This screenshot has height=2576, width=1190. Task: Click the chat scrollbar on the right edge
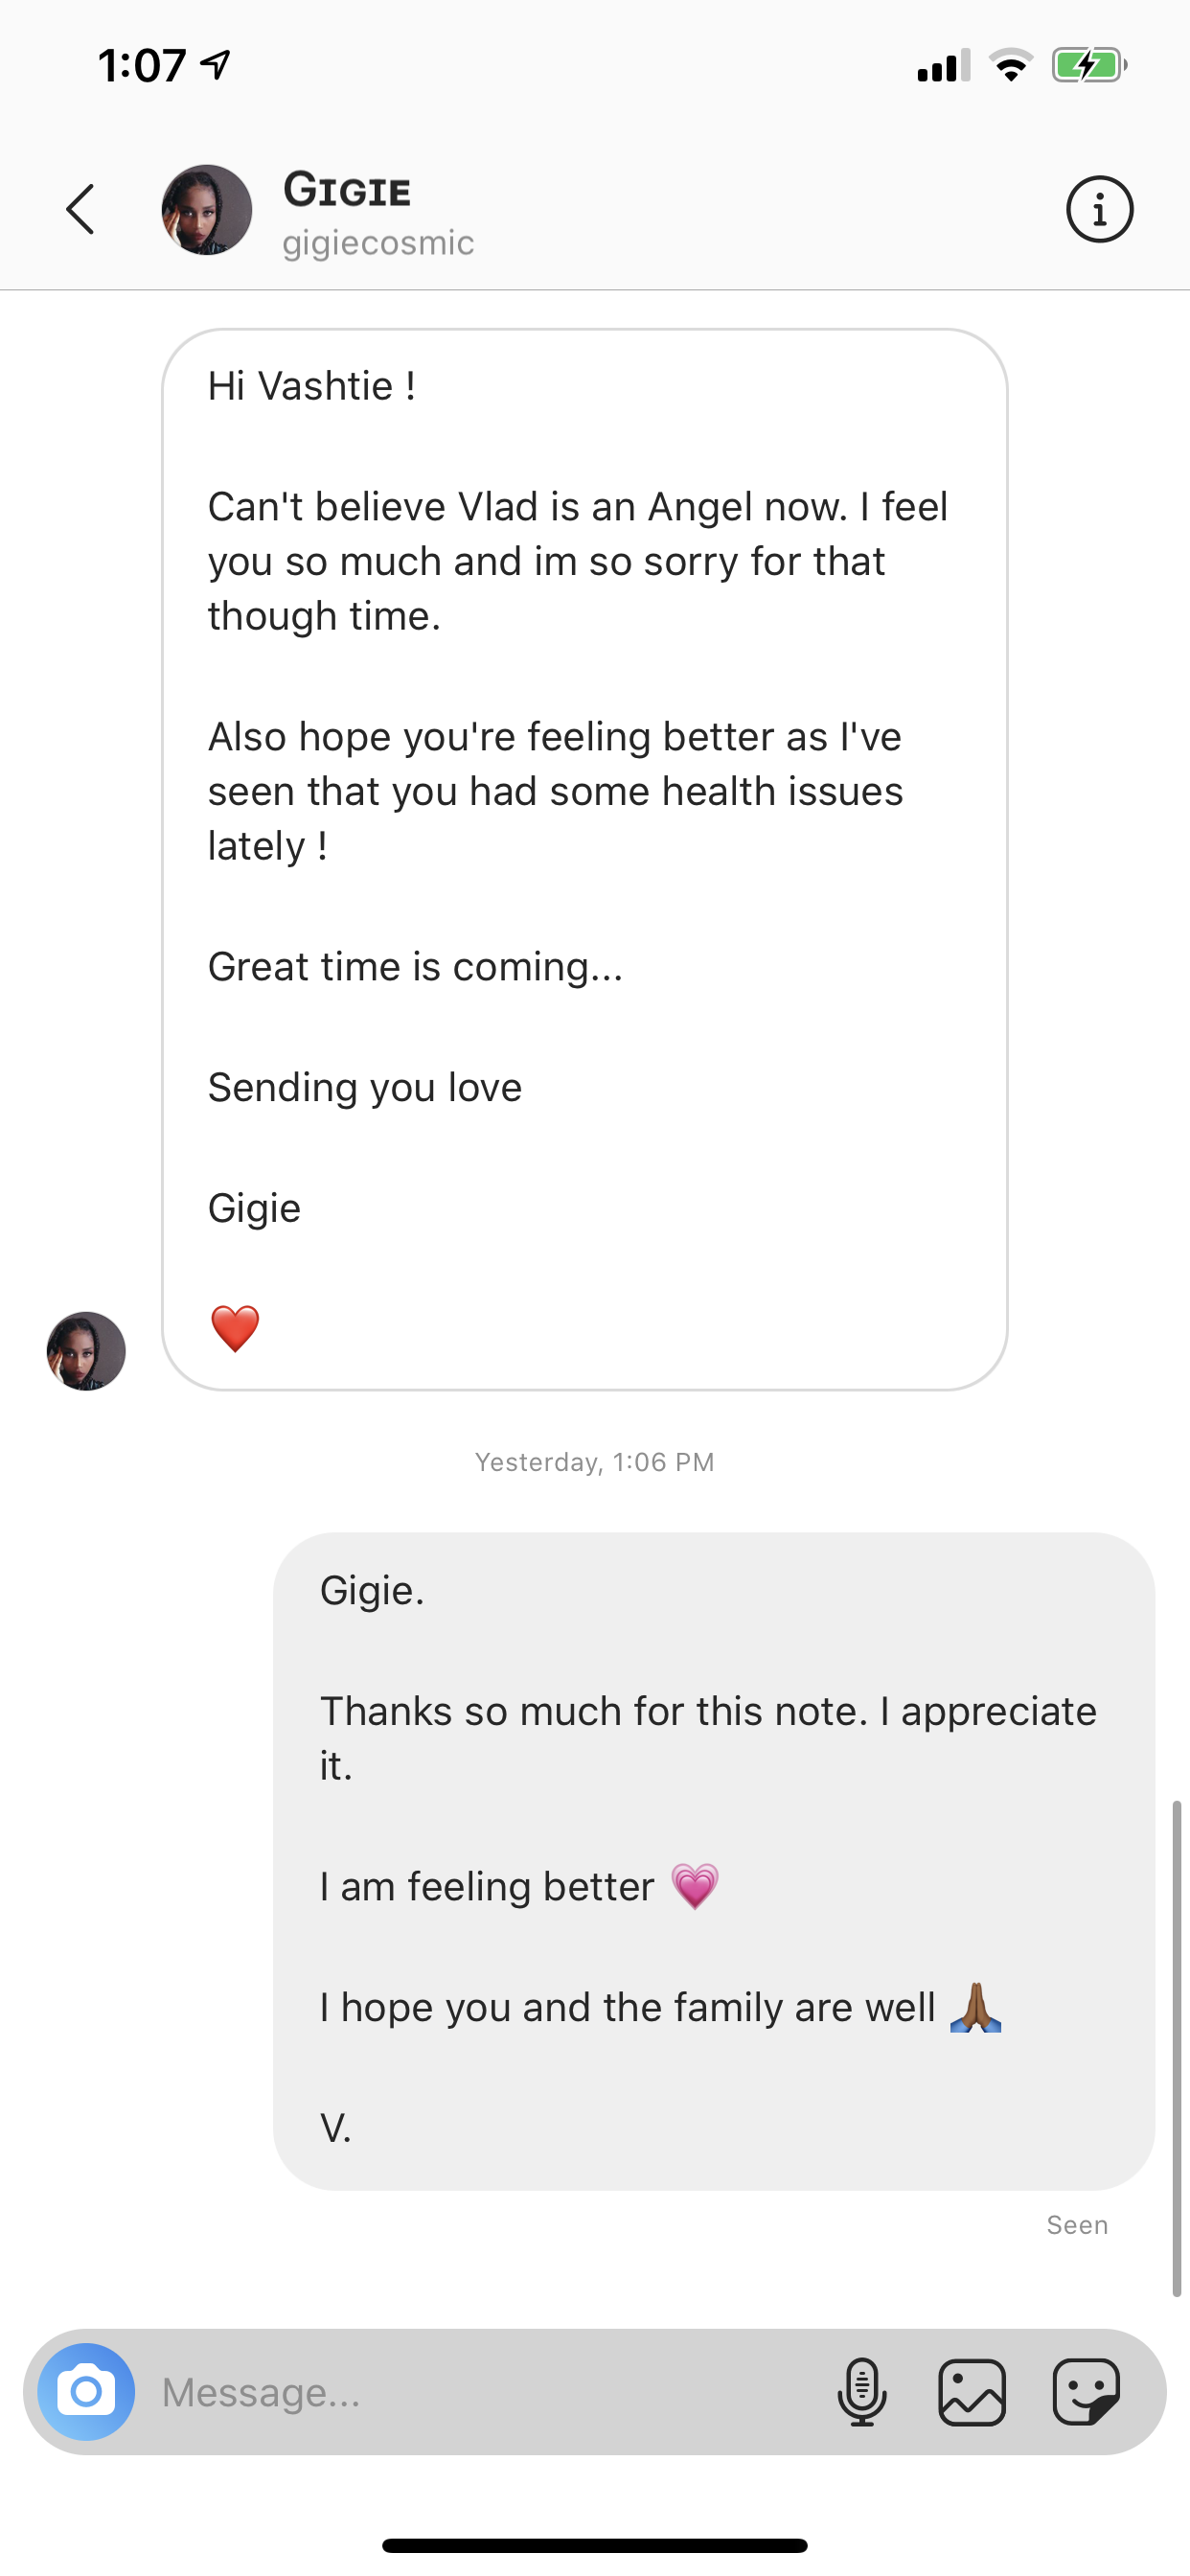point(1177,2048)
